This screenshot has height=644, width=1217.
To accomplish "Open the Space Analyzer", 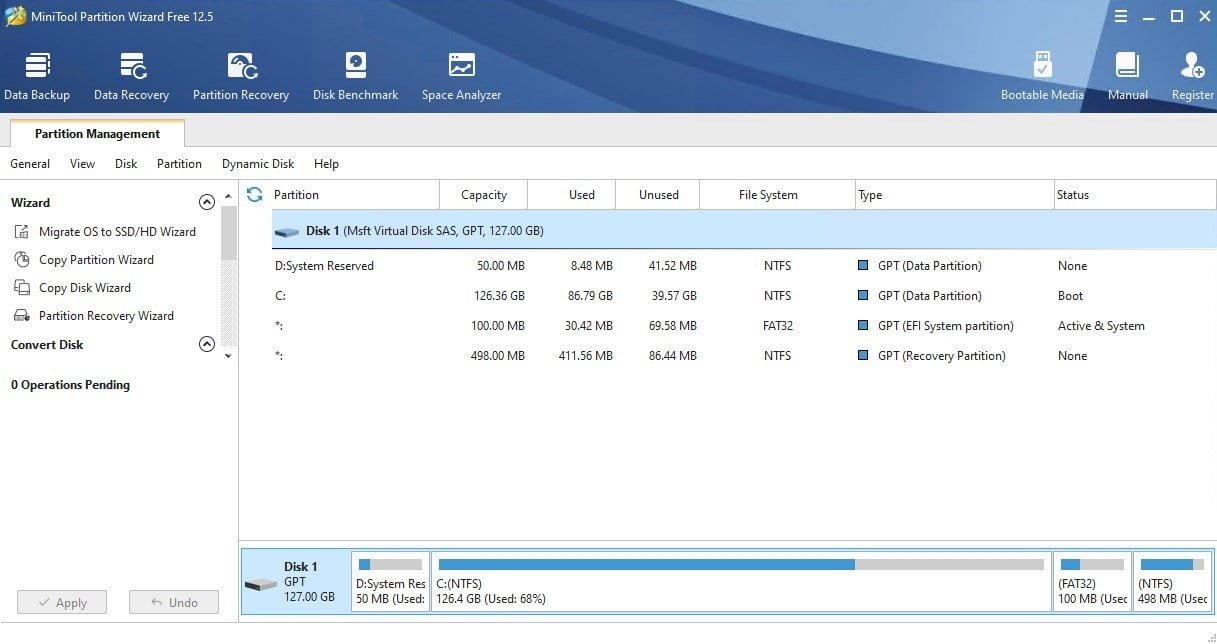I will (461, 72).
